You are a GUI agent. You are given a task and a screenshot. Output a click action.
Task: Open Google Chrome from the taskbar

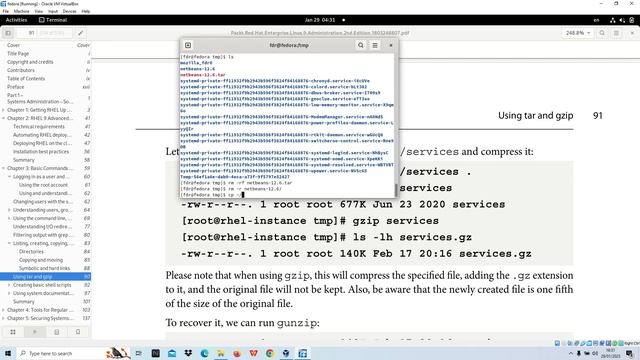click(x=270, y=353)
